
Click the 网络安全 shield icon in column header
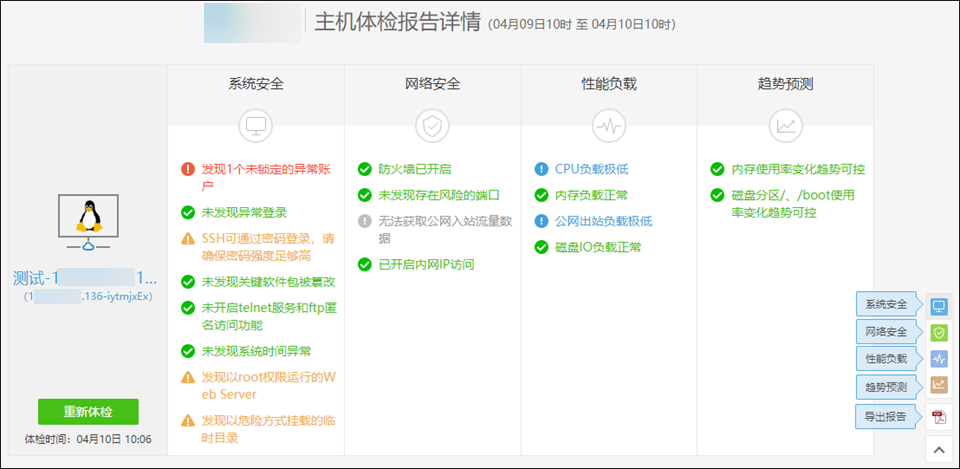pos(432,125)
